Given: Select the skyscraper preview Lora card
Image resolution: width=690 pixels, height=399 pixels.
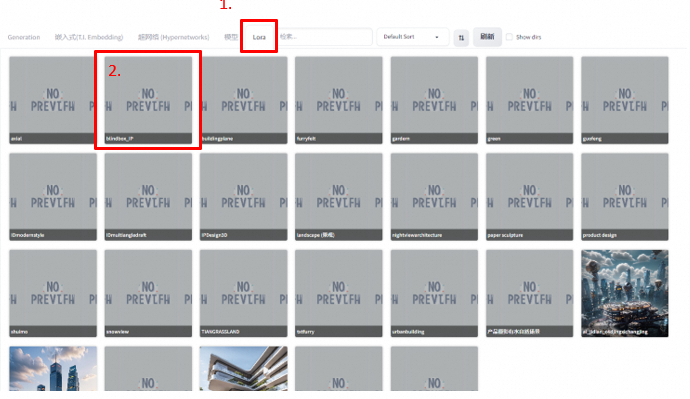Looking at the screenshot, I should (53, 368).
